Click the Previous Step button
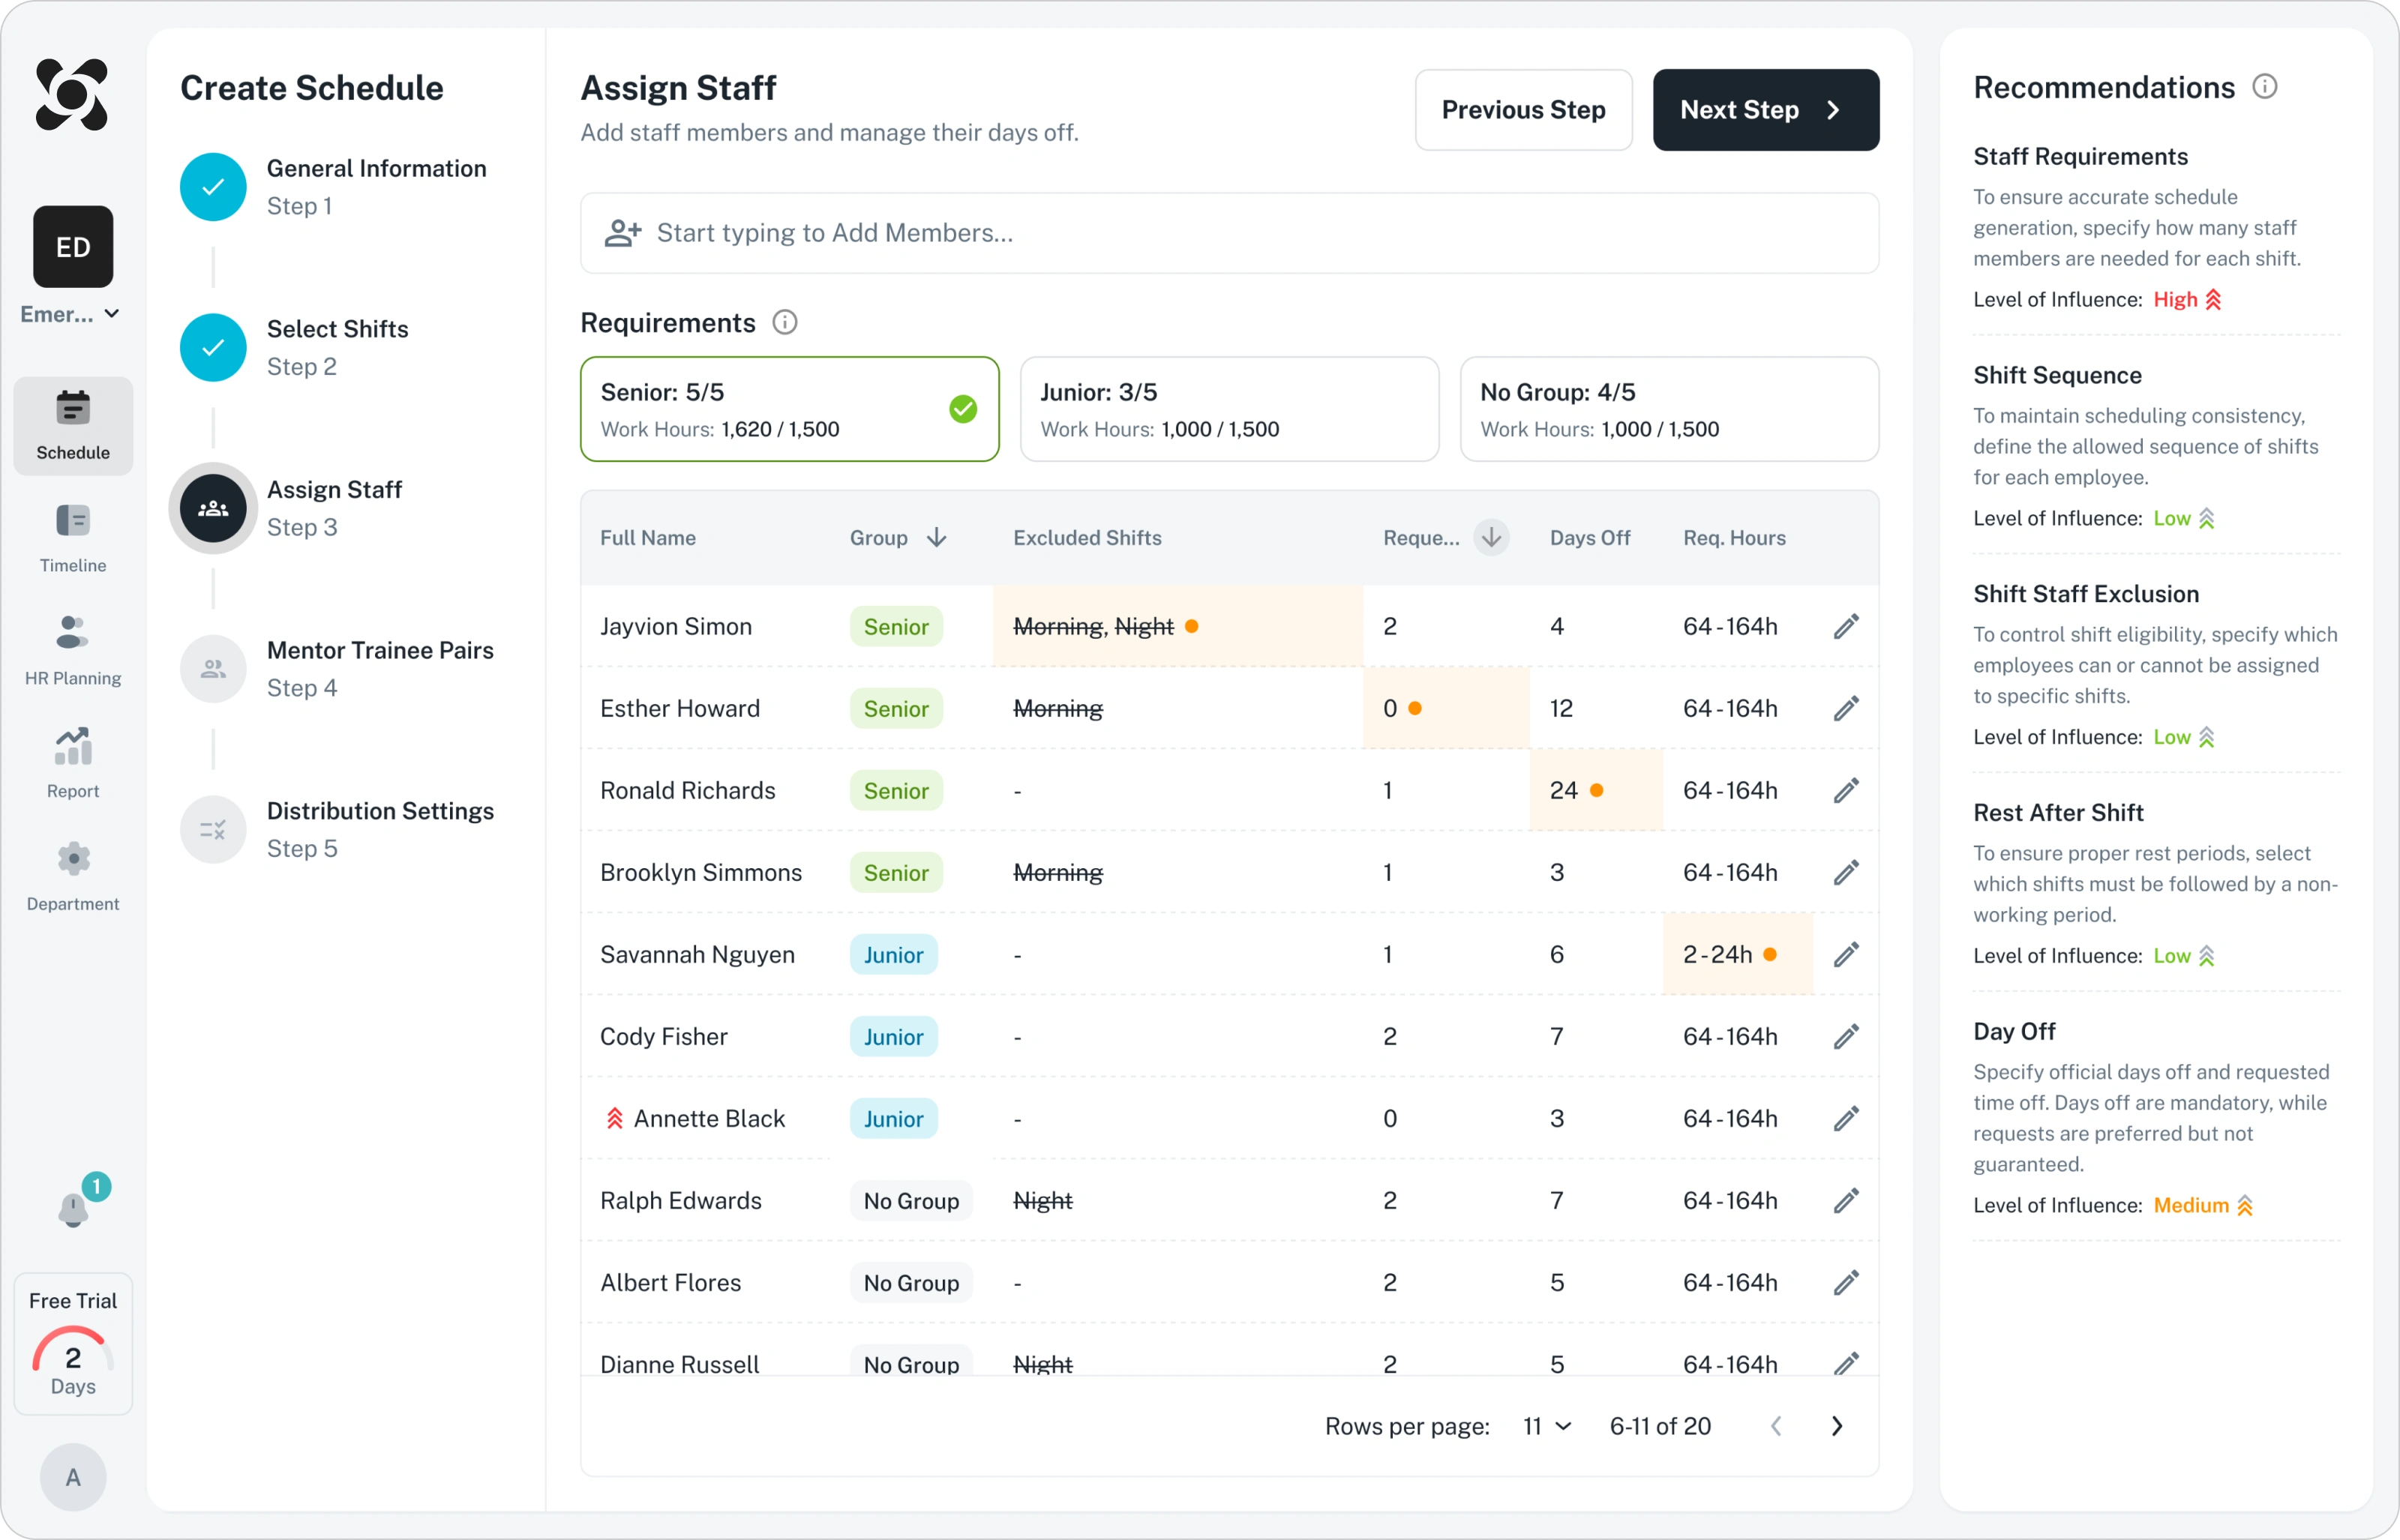This screenshot has height=1540, width=2400. (x=1523, y=110)
